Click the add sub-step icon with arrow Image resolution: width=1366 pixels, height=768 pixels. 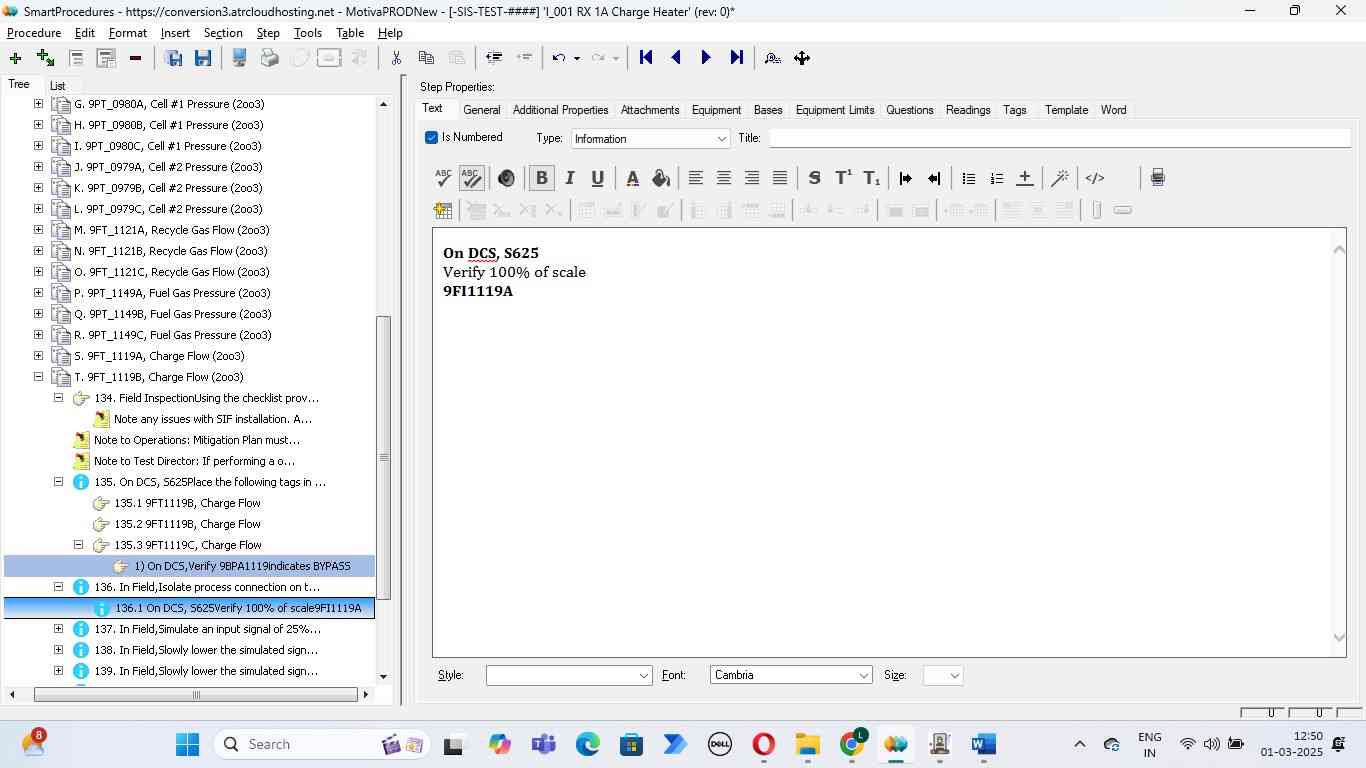click(45, 58)
